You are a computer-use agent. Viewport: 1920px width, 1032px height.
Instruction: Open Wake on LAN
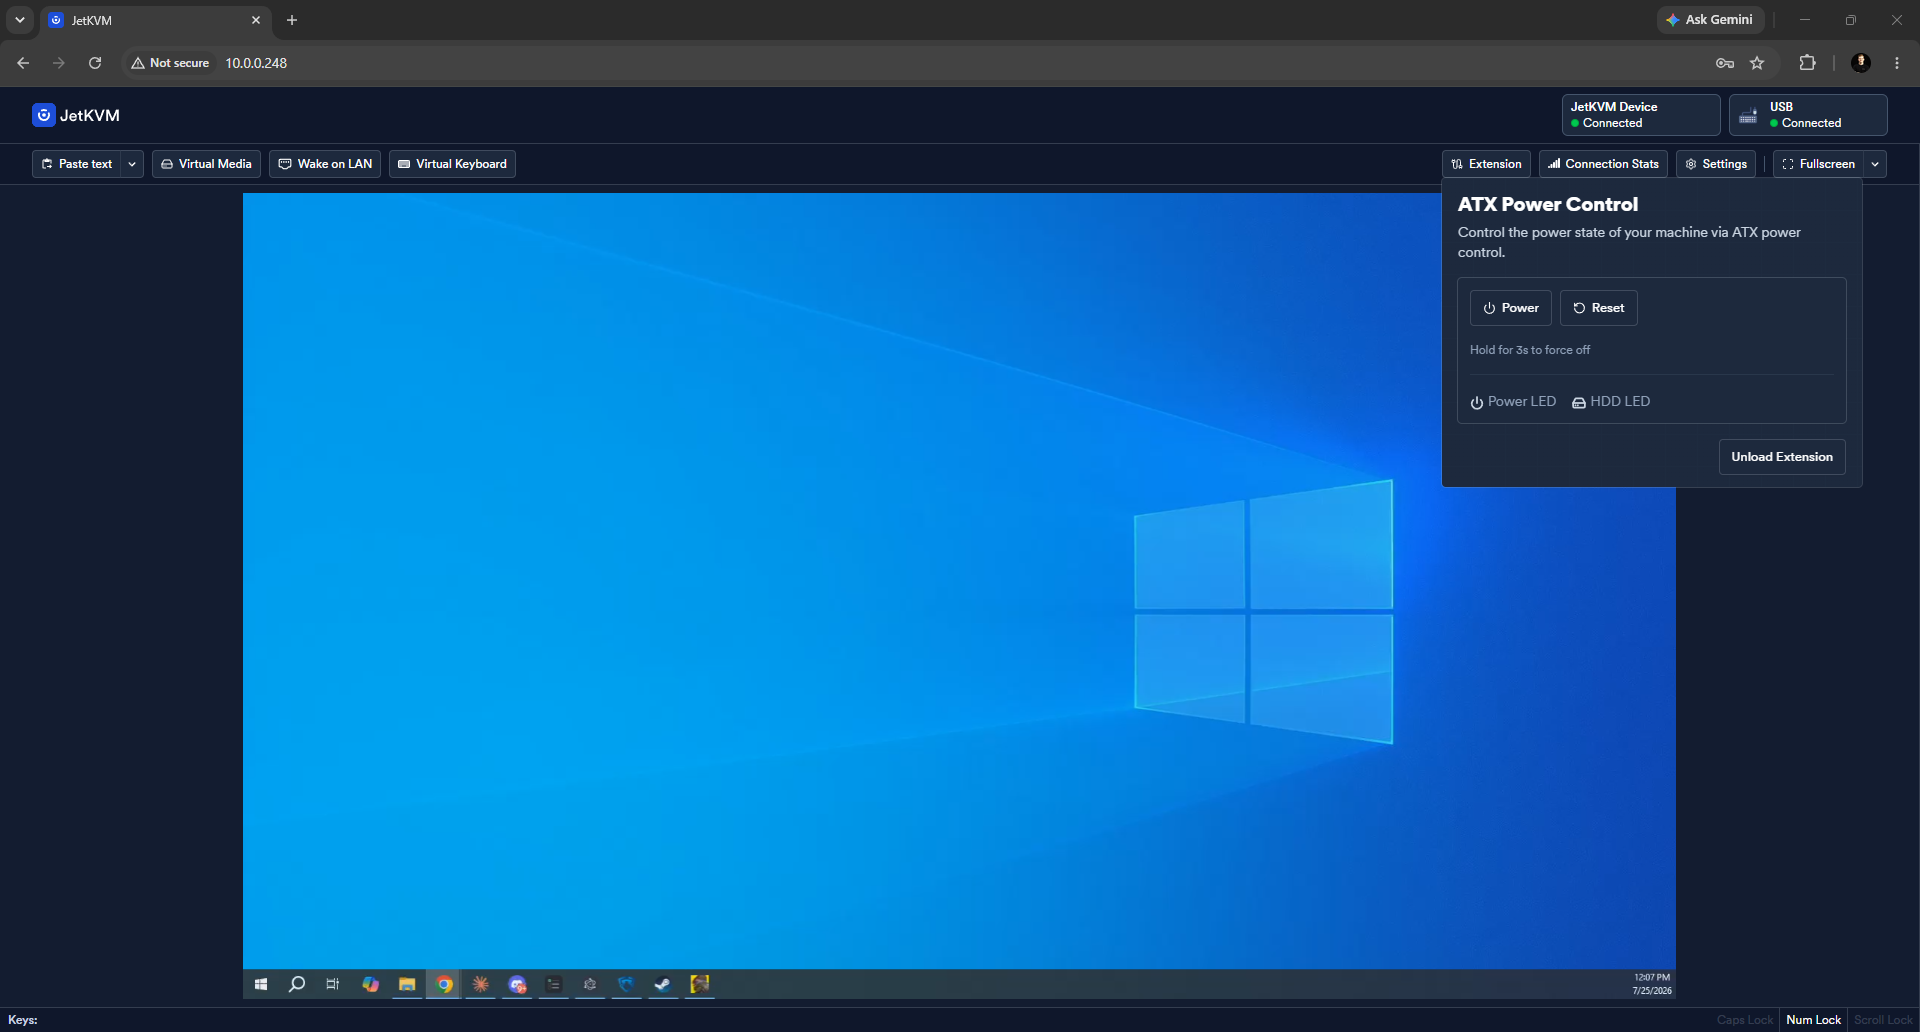tap(325, 164)
